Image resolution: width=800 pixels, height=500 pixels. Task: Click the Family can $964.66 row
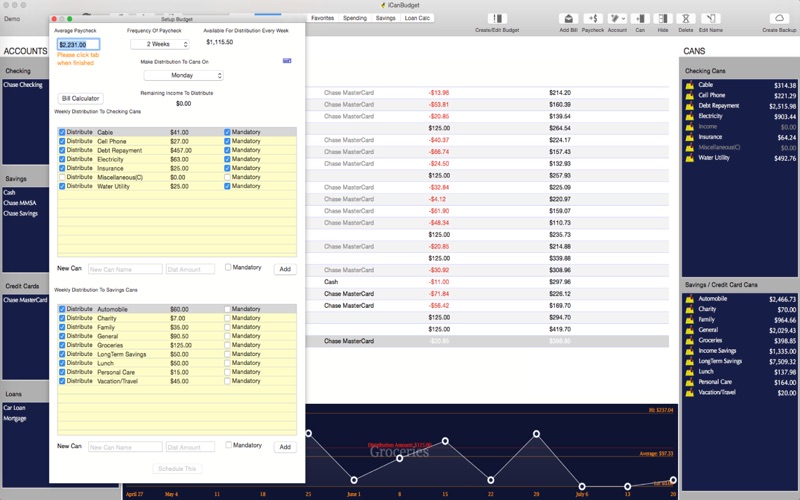coord(740,320)
